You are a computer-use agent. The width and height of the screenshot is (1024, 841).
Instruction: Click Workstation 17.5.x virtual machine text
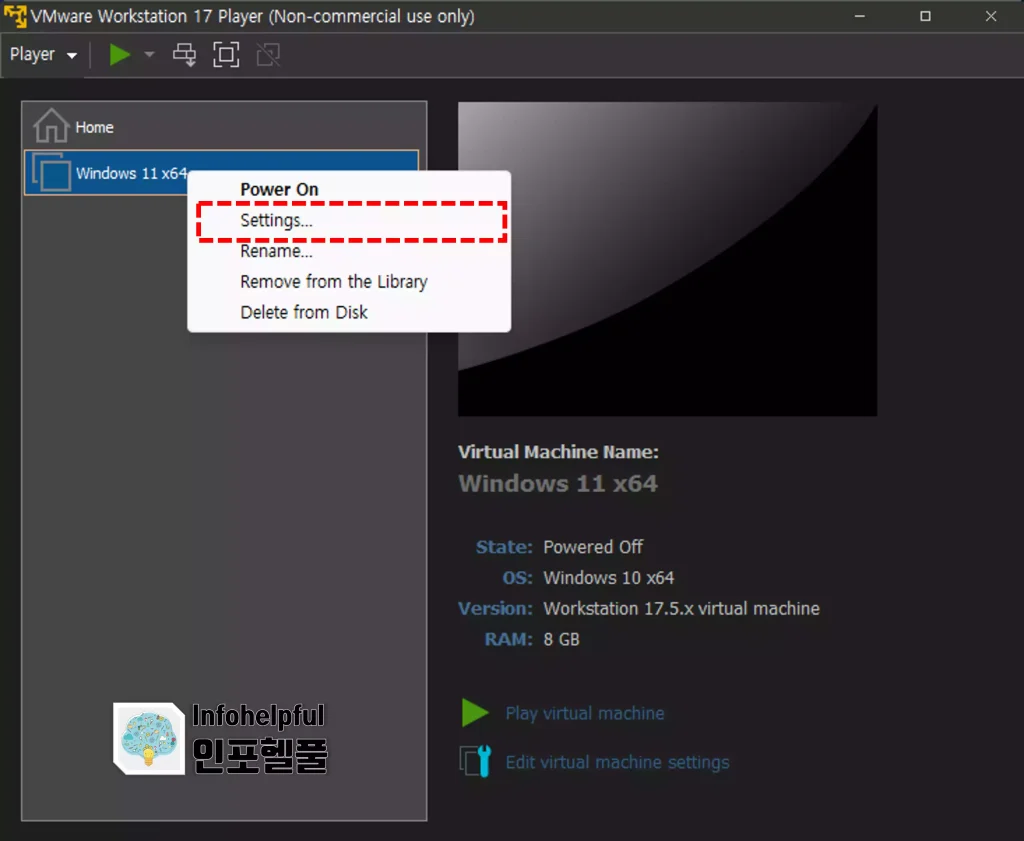[681, 609]
